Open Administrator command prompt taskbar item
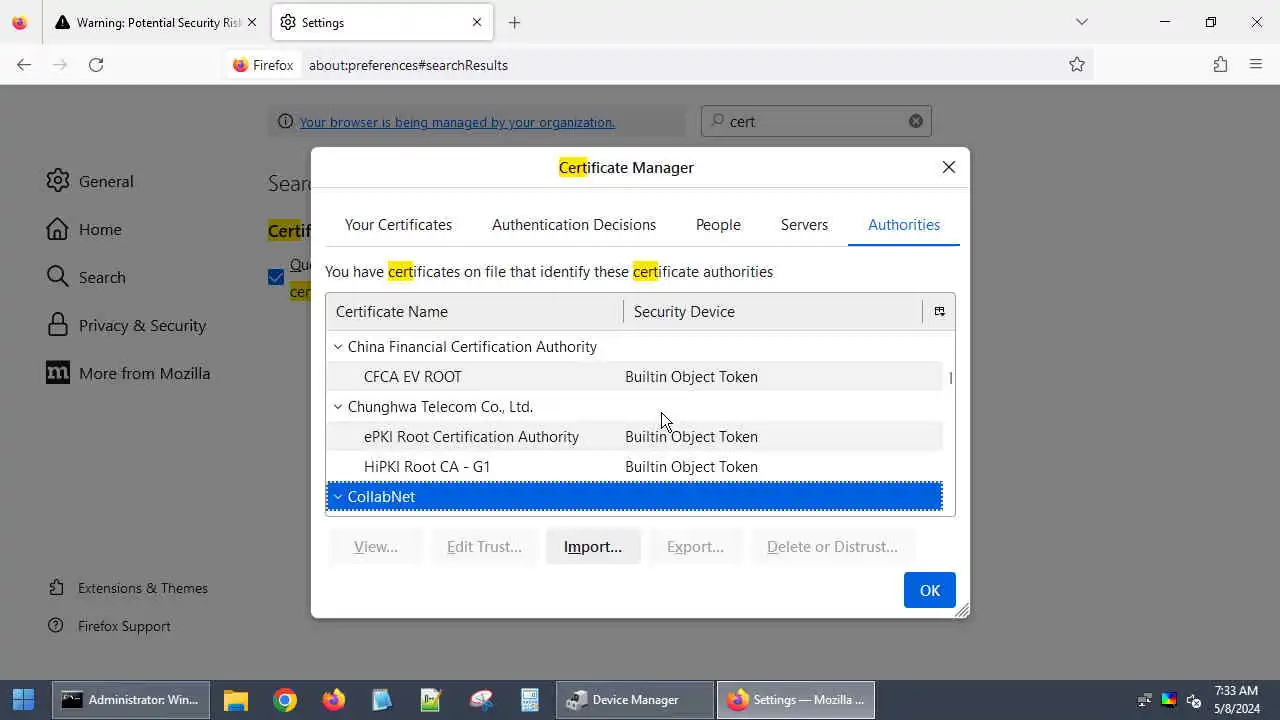1280x720 pixels. [x=132, y=700]
